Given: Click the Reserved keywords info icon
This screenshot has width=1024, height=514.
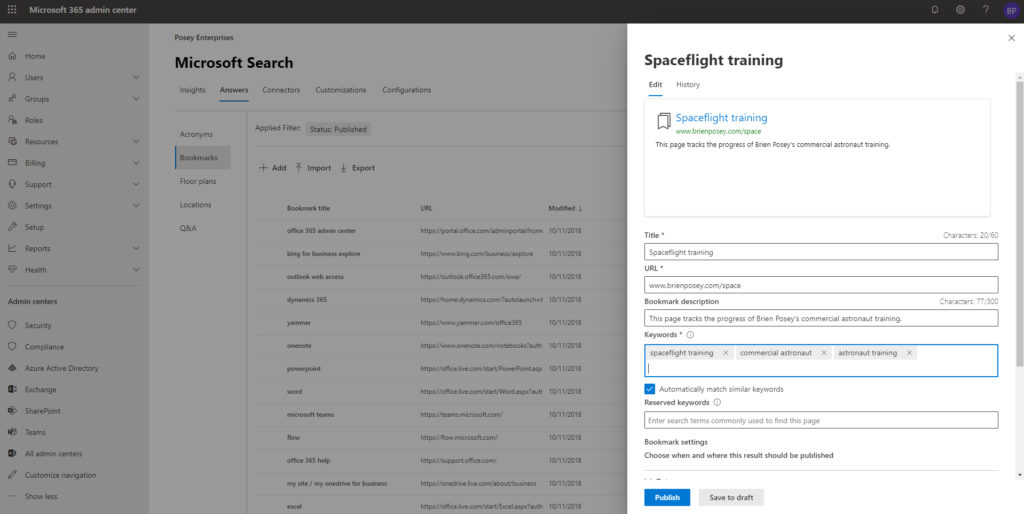Looking at the screenshot, I should [717, 402].
